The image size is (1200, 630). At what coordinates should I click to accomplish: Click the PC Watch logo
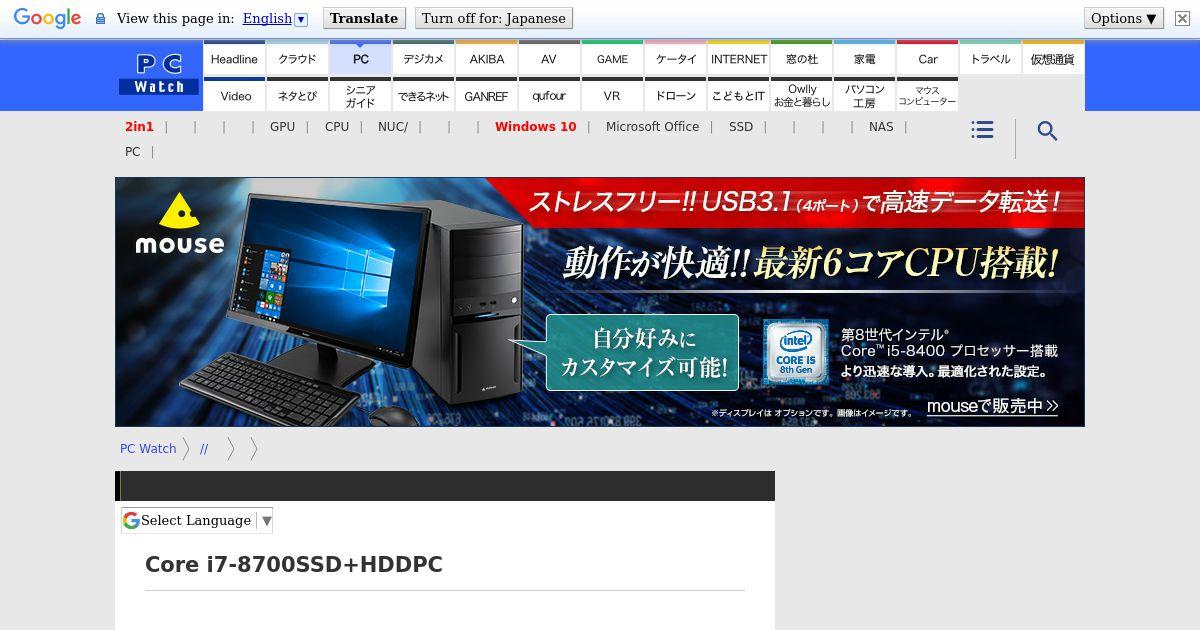pyautogui.click(x=159, y=75)
